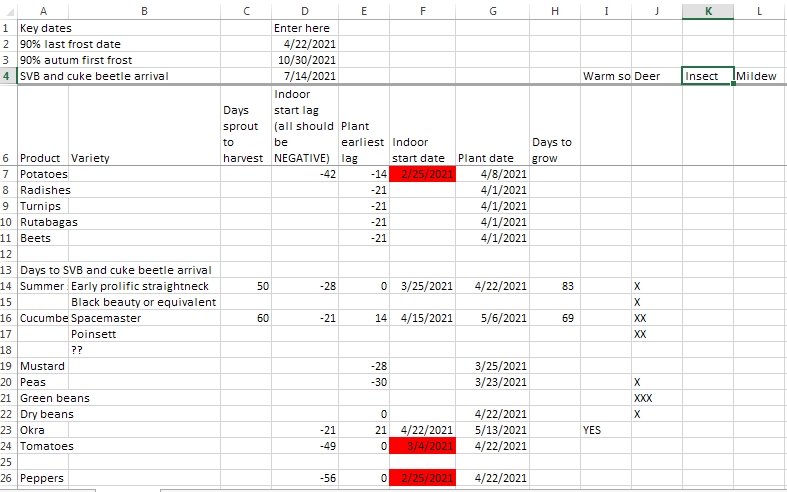Select Tomatoes indoor start lag -49
This screenshot has height=492, width=787.
(x=305, y=446)
